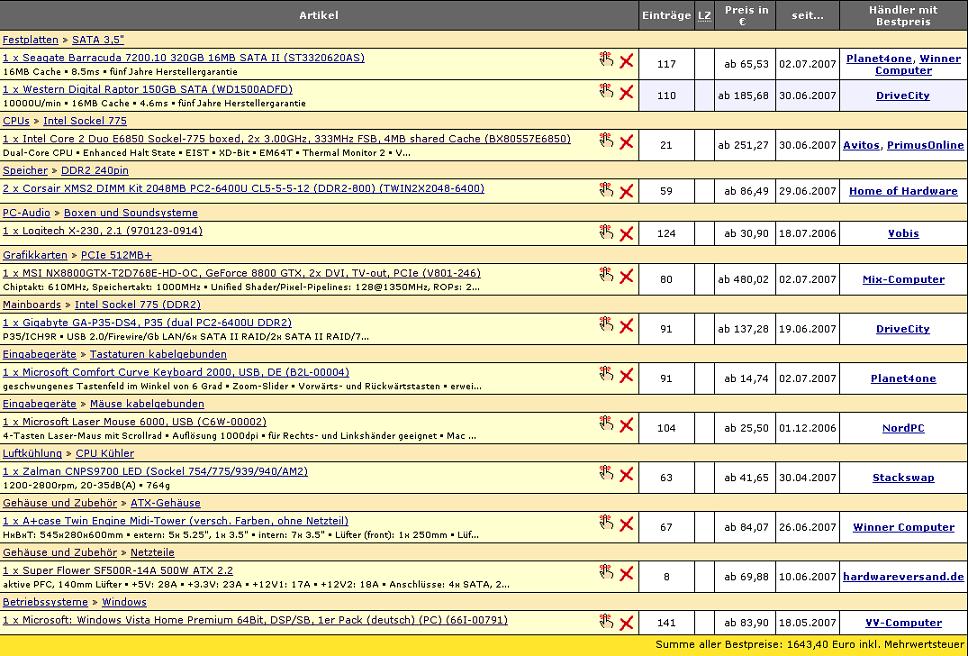
Task: Remove Corsair XMS2 DIMM Kit with X
Action: tap(626, 191)
